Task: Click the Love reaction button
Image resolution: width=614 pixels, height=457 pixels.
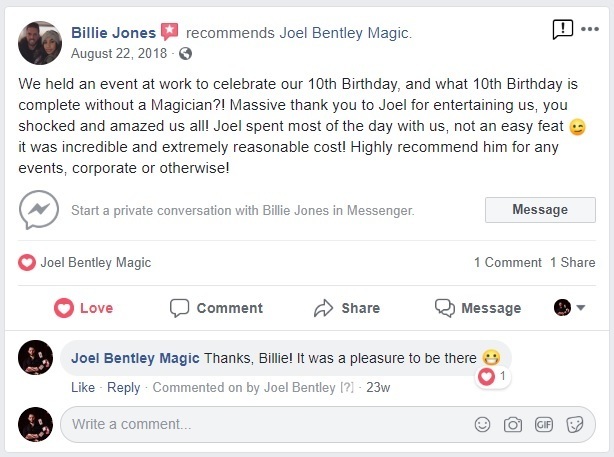Action: click(x=83, y=308)
